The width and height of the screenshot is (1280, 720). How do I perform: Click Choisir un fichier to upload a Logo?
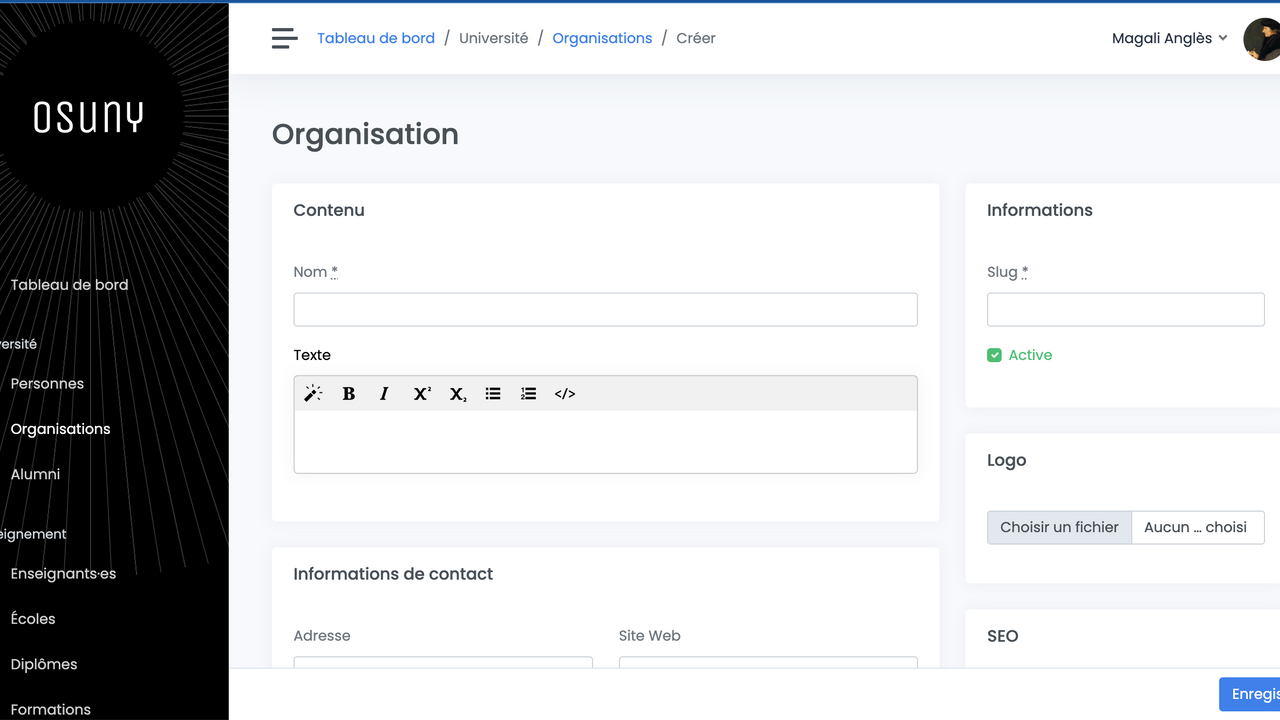pos(1059,527)
